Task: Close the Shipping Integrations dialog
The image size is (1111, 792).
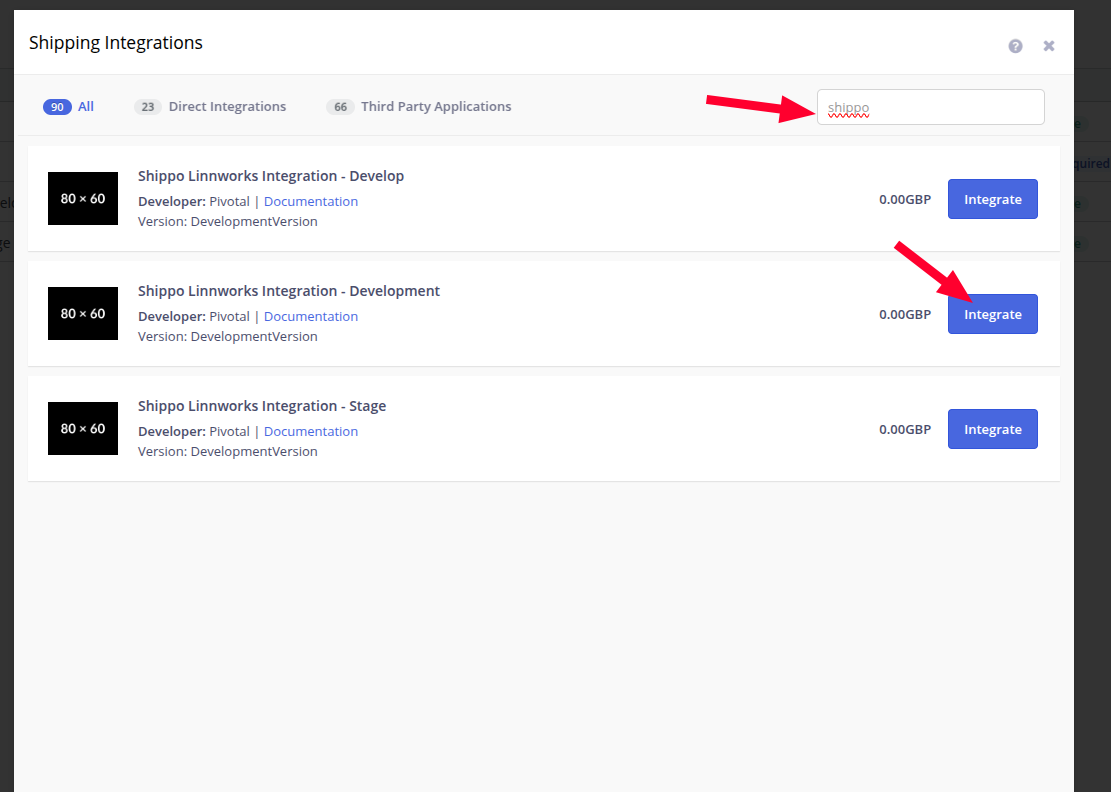Action: (x=1049, y=46)
